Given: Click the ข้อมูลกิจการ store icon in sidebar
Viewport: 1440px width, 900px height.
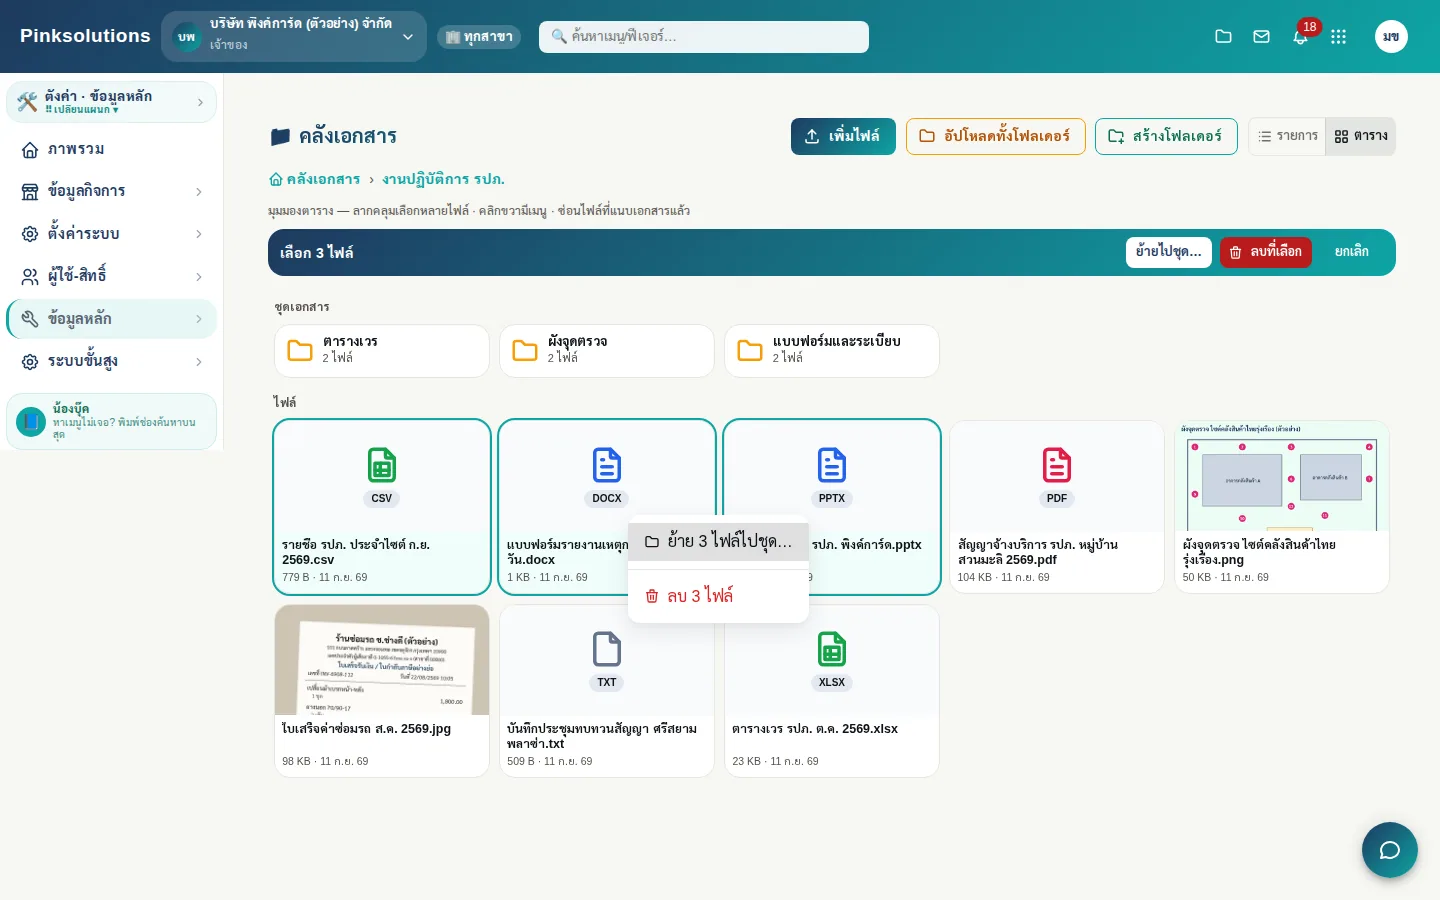Looking at the screenshot, I should (30, 192).
